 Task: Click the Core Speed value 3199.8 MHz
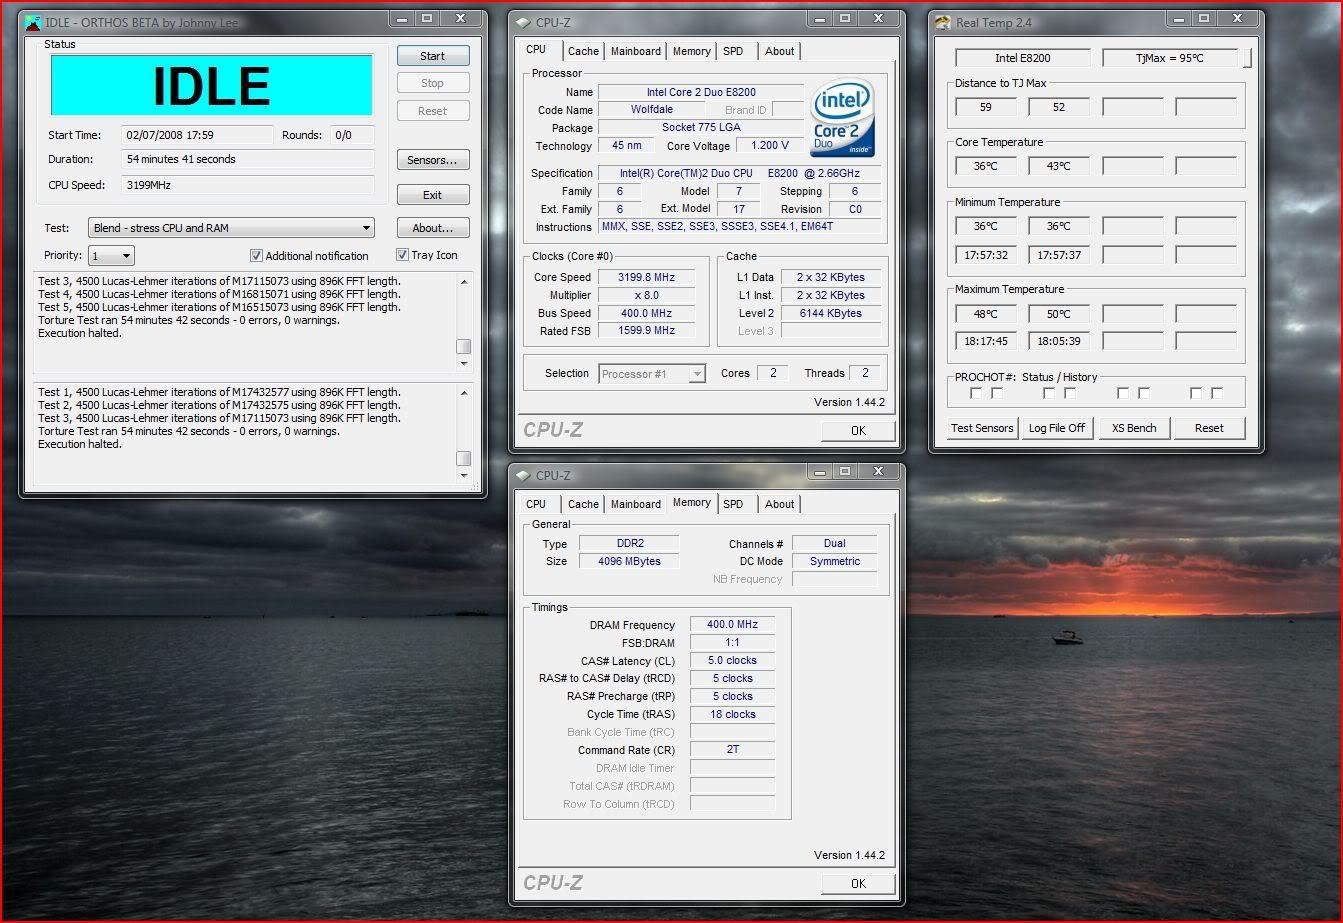[646, 277]
